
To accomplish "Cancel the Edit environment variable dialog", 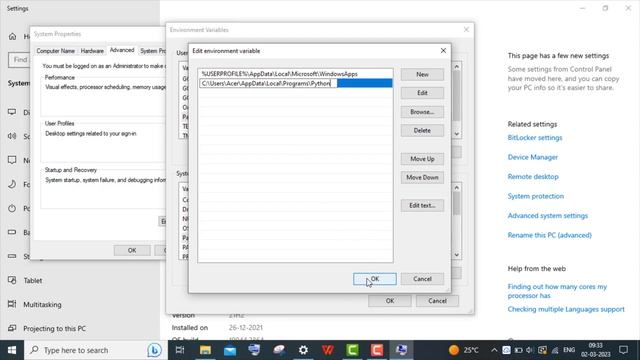I will tap(422, 279).
